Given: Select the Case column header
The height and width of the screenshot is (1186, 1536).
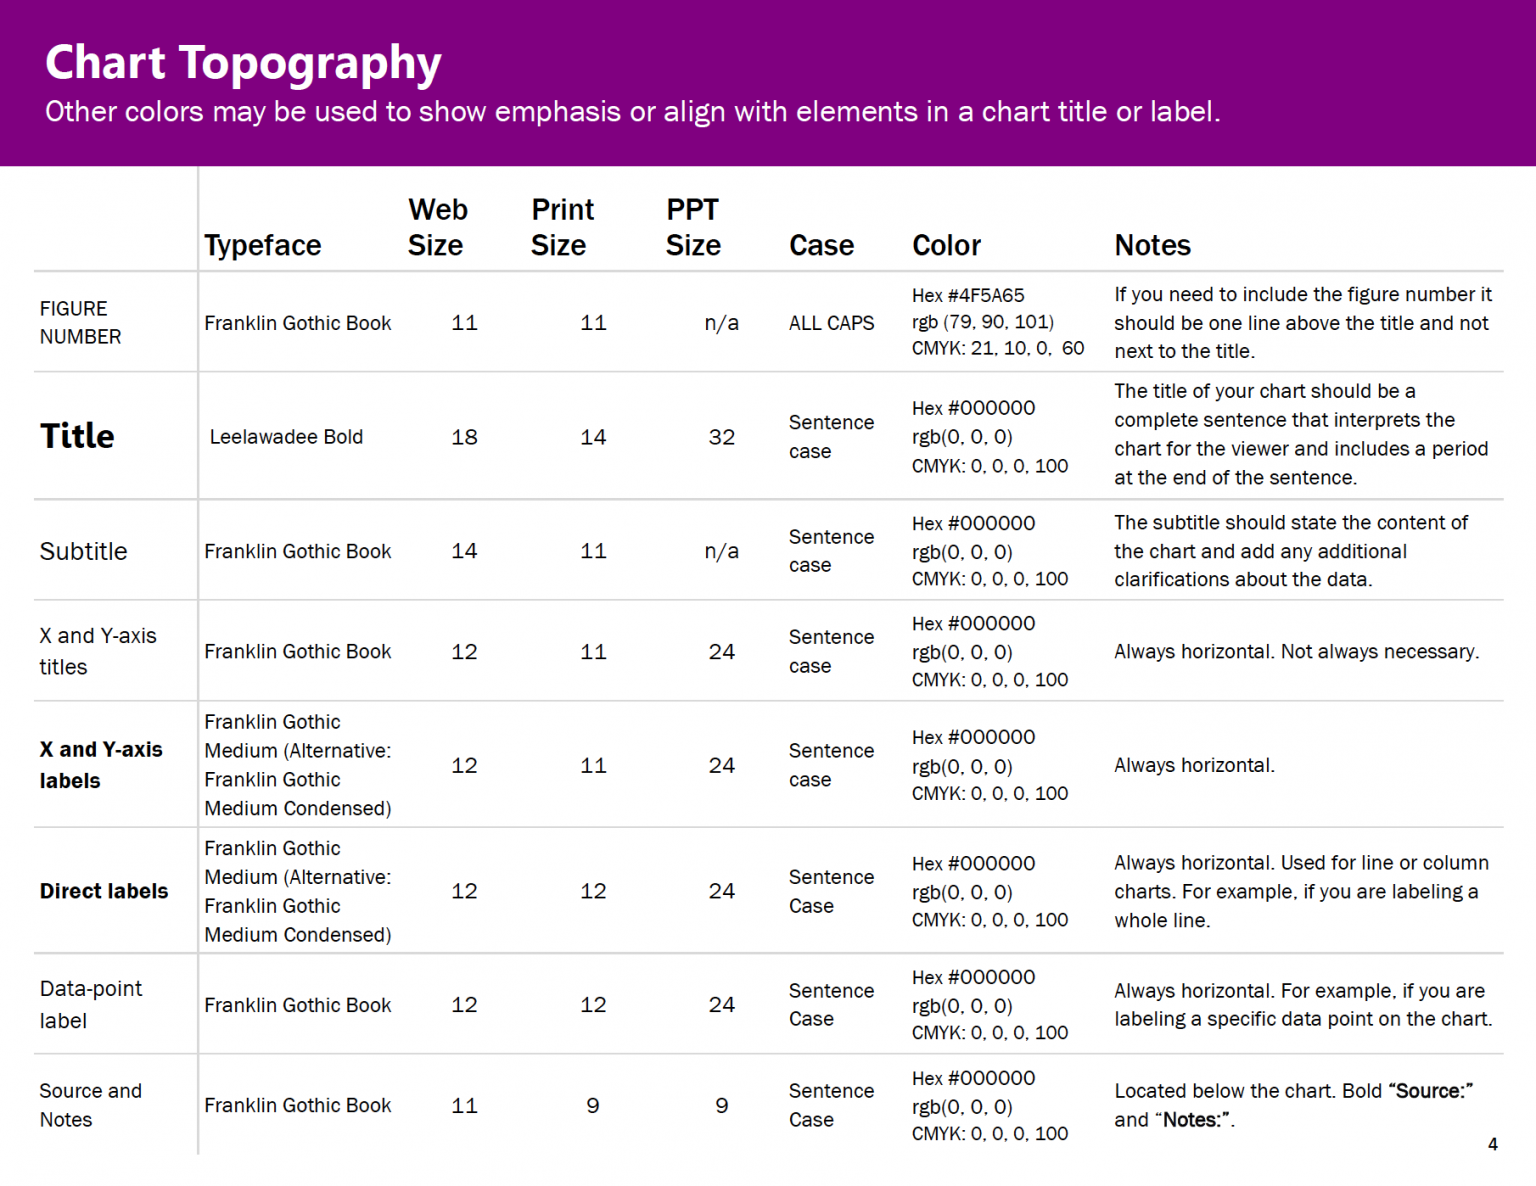Looking at the screenshot, I should [821, 245].
